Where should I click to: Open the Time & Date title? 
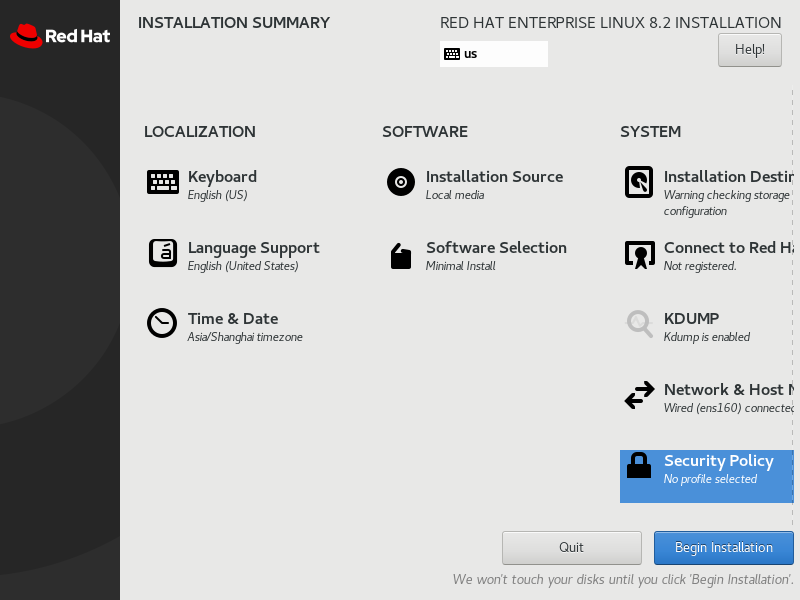coord(233,319)
